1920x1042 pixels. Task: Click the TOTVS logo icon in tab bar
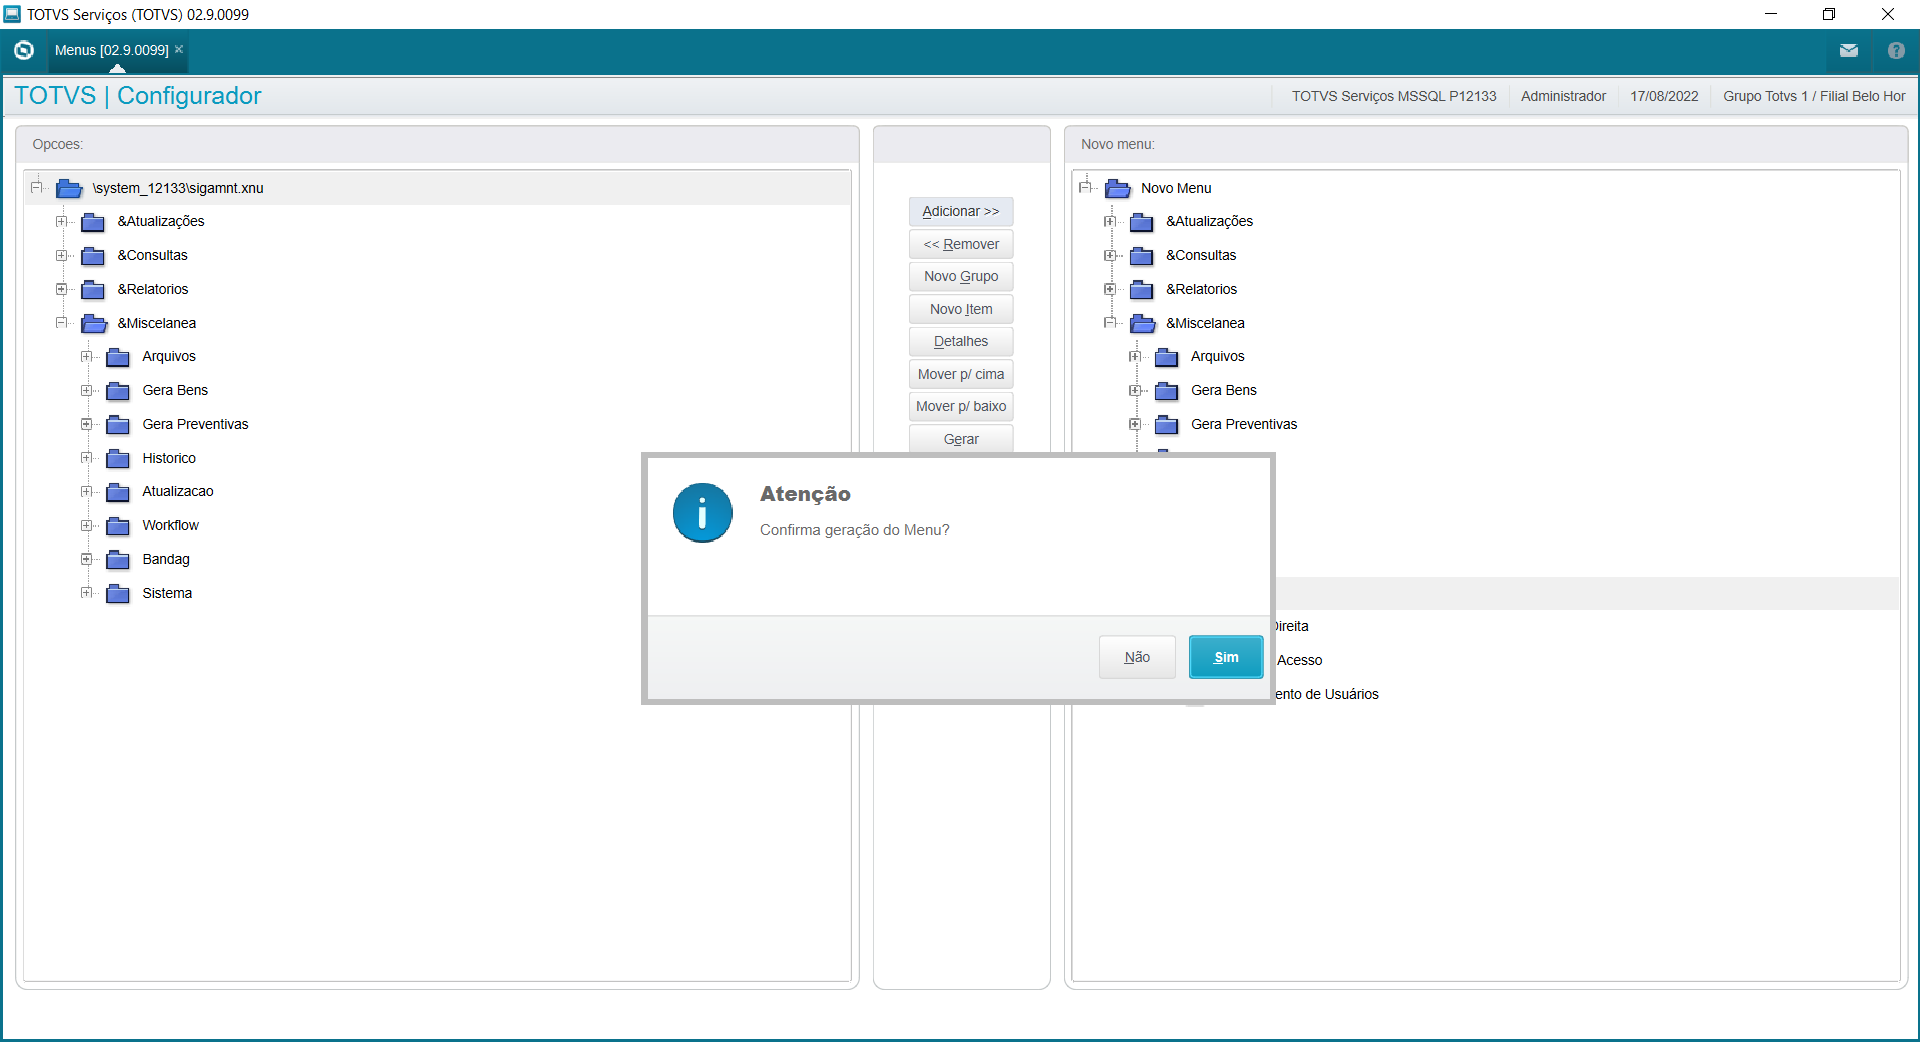pyautogui.click(x=24, y=50)
